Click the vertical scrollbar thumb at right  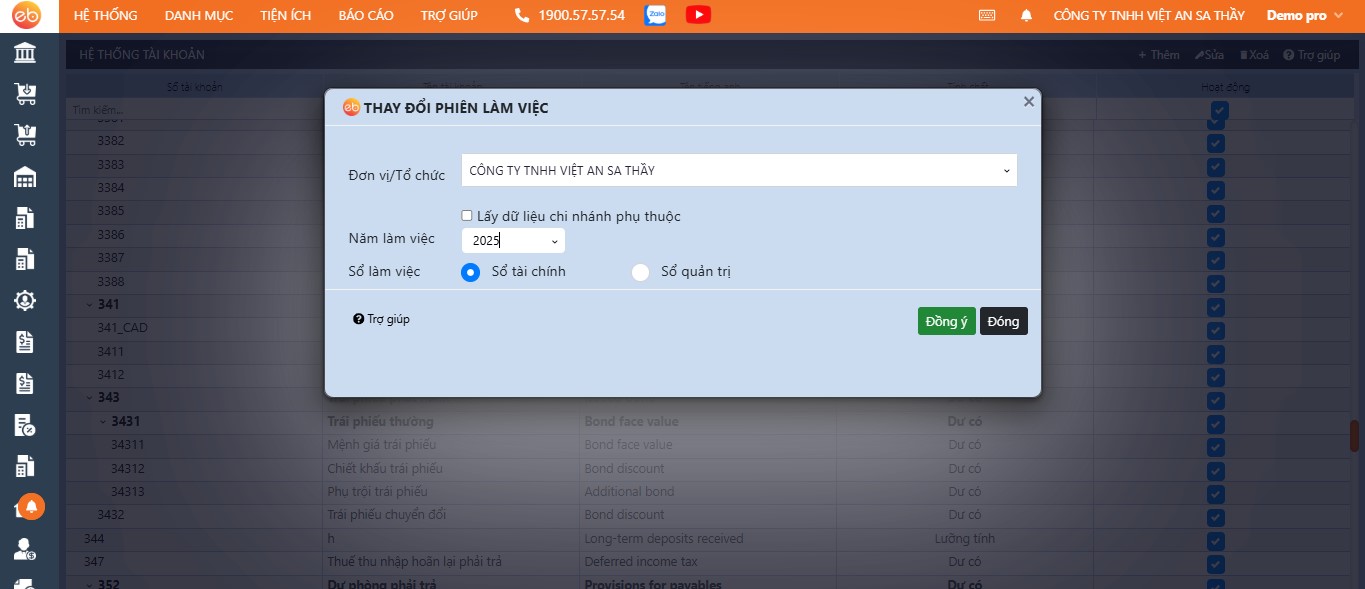(1355, 436)
